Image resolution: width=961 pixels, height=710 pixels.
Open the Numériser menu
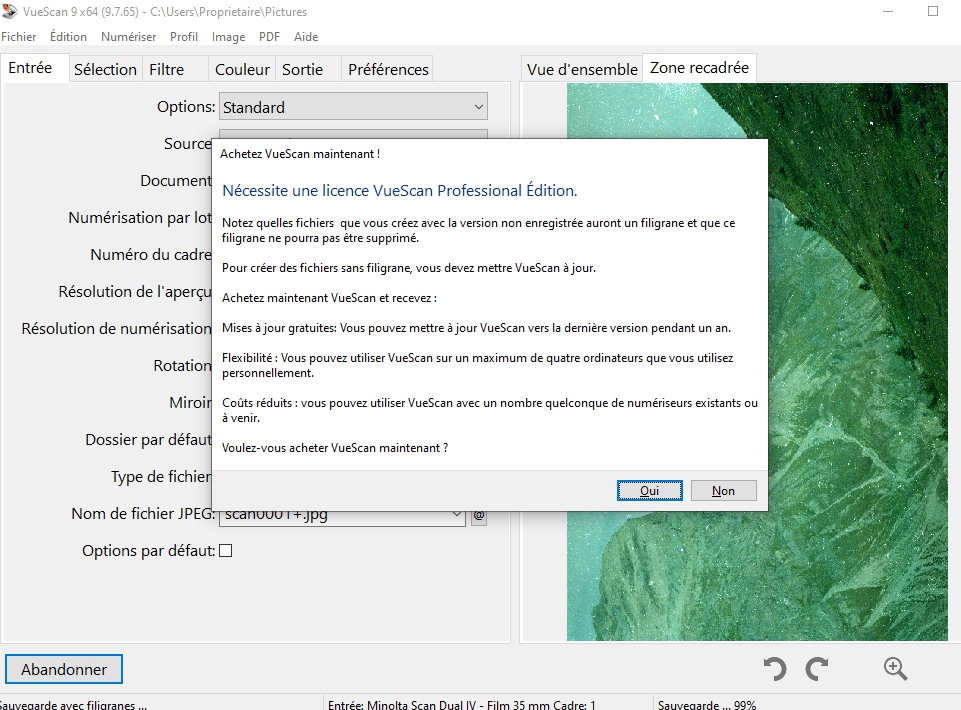tap(128, 37)
